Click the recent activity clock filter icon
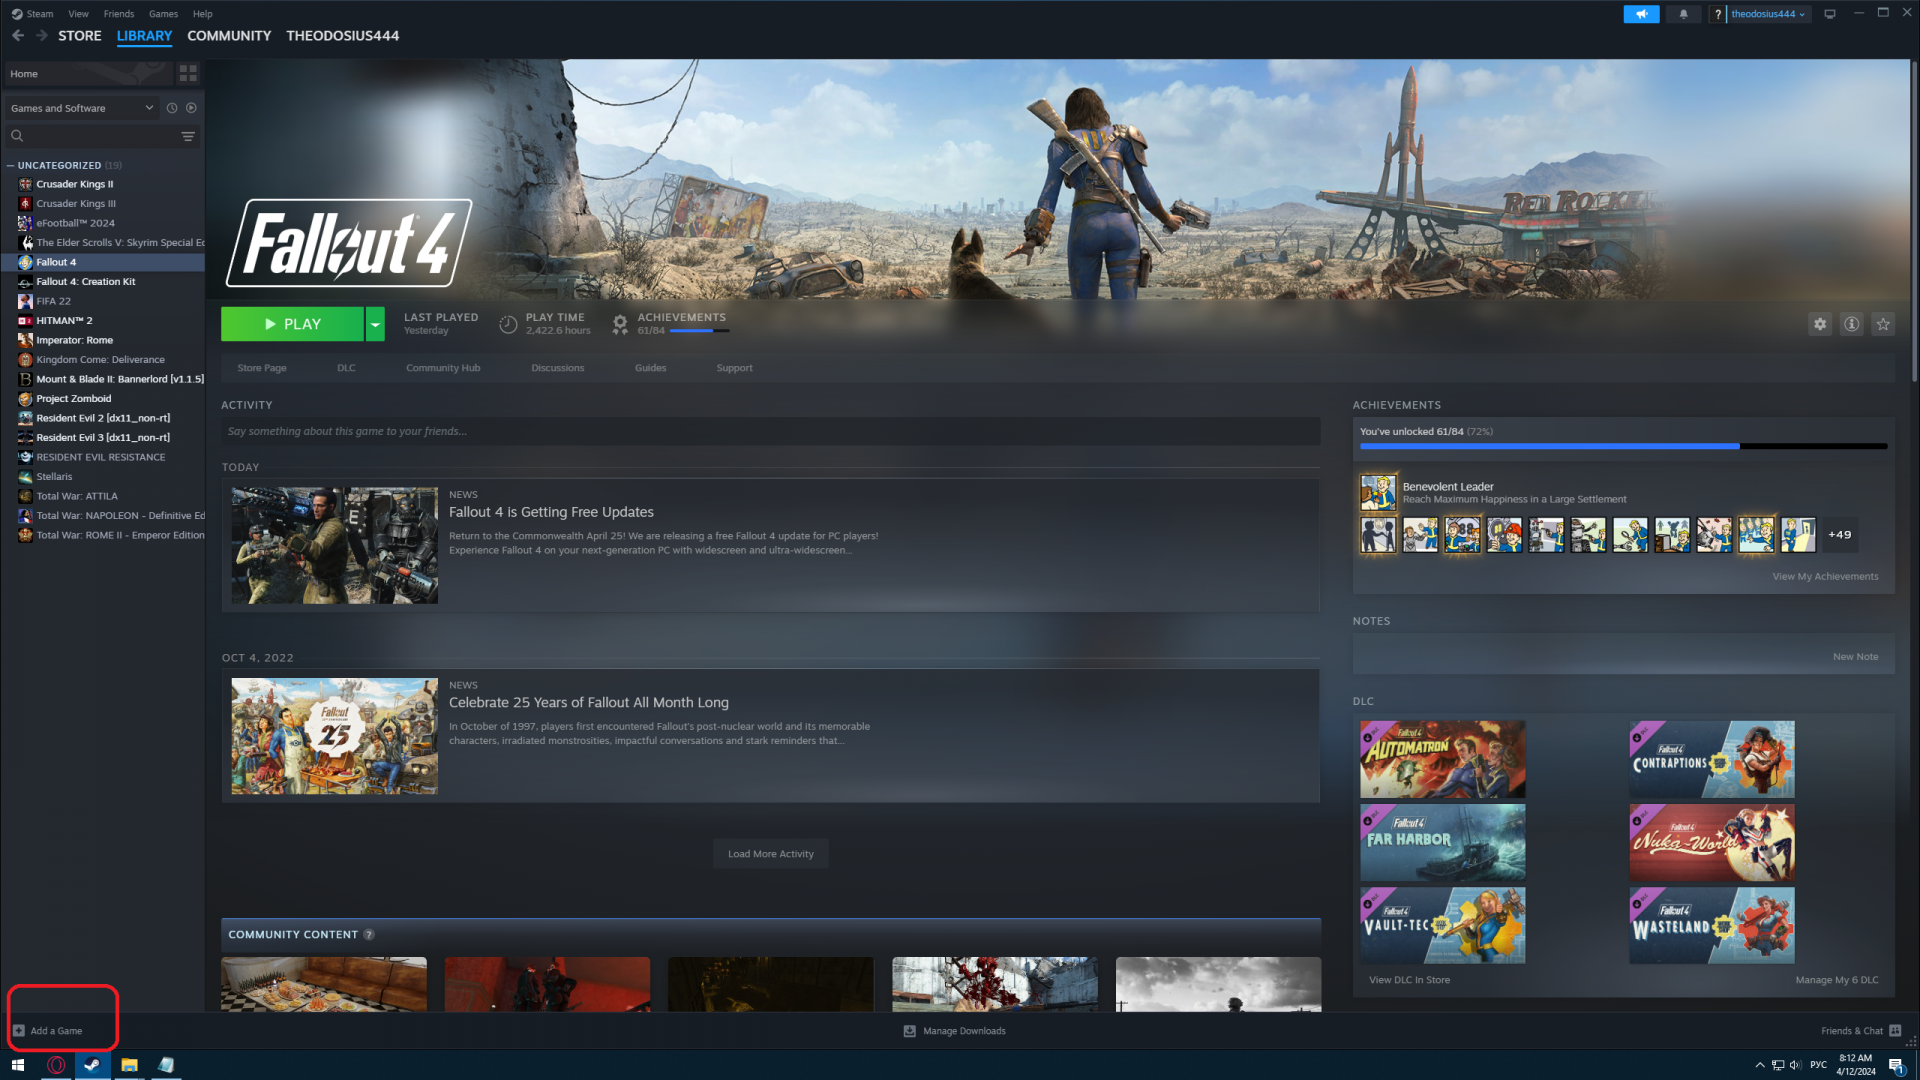 pos(172,108)
